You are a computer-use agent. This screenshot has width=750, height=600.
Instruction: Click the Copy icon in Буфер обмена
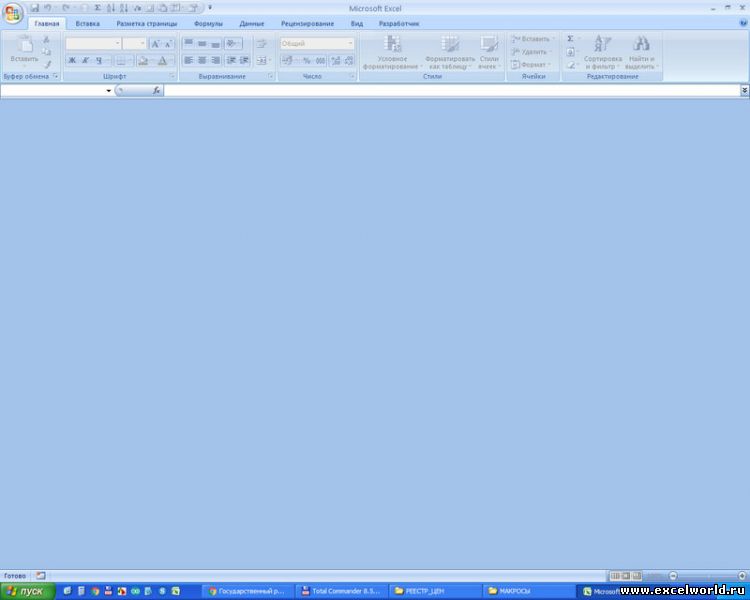(x=46, y=52)
